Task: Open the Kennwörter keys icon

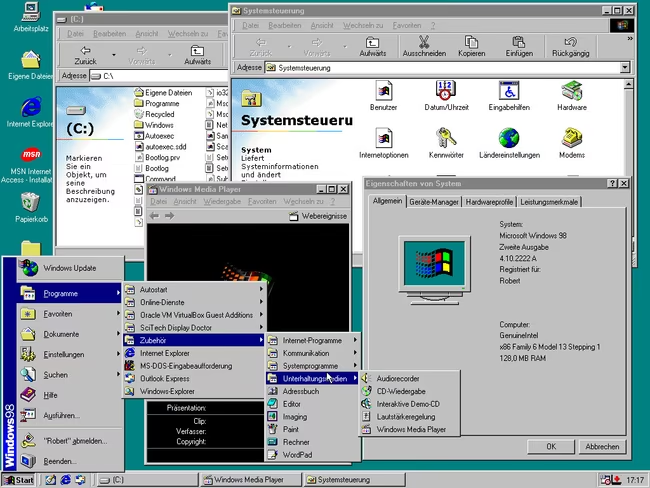Action: click(x=446, y=143)
